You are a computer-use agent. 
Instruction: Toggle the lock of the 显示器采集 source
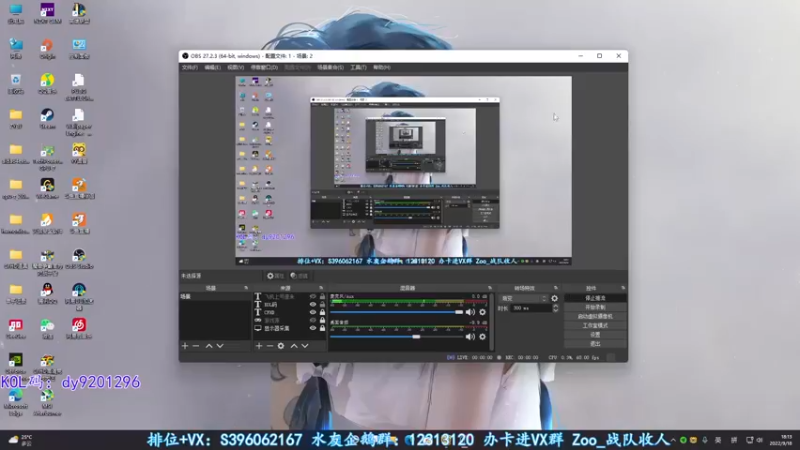coord(322,328)
